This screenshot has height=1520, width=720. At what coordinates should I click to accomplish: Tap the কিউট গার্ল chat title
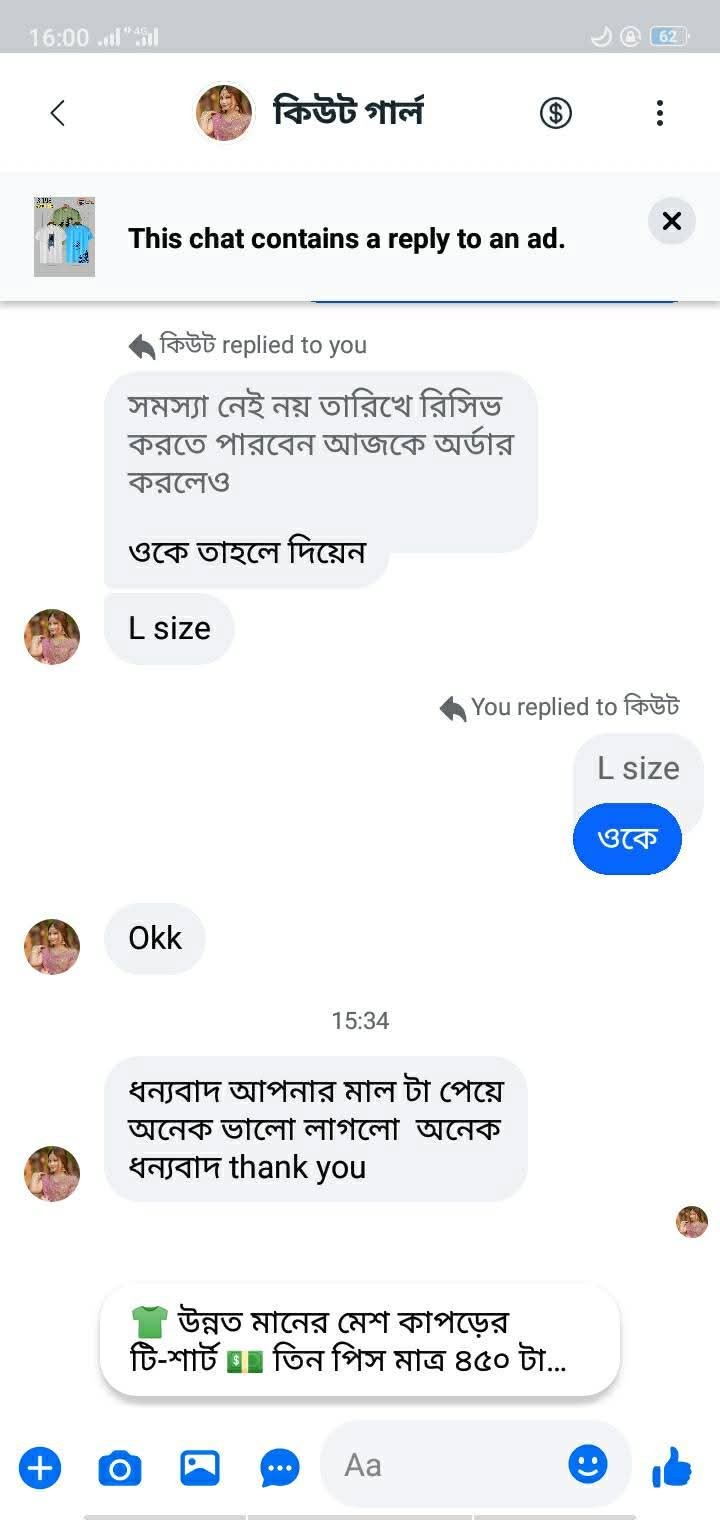[x=348, y=112]
